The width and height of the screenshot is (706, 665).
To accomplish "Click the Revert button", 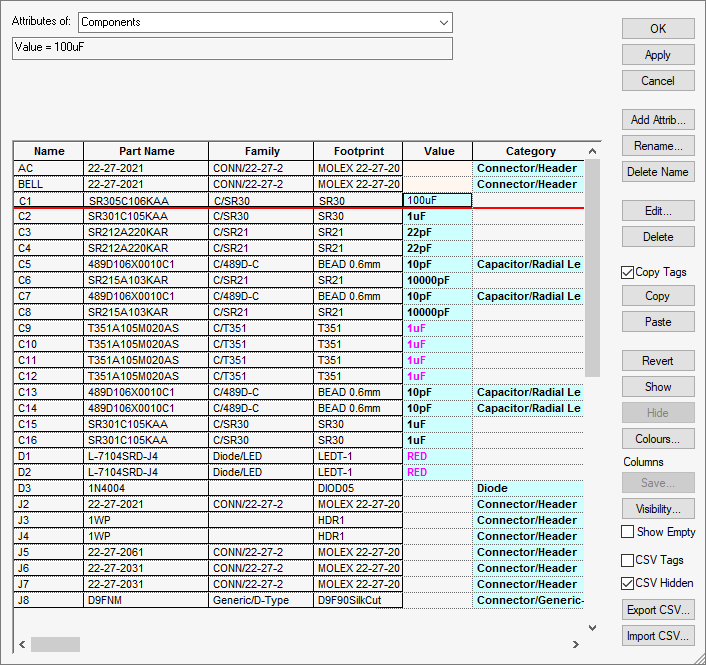I will tap(657, 361).
